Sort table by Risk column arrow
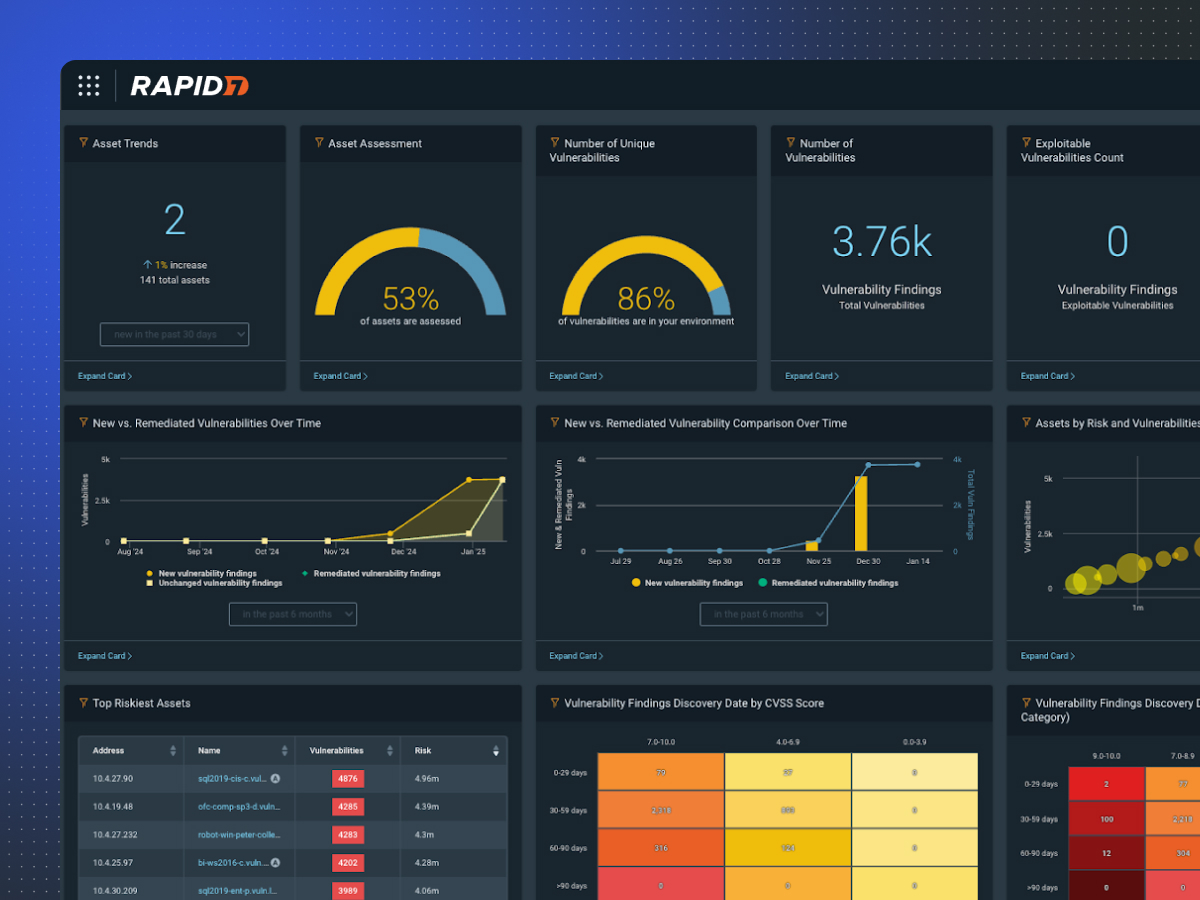1200x900 pixels. pos(495,751)
